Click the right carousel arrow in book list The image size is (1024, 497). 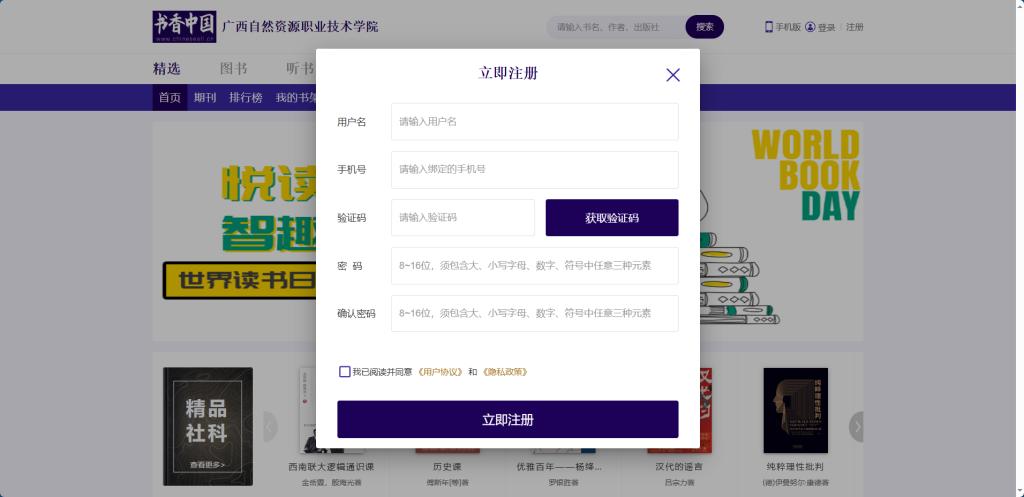coord(856,427)
